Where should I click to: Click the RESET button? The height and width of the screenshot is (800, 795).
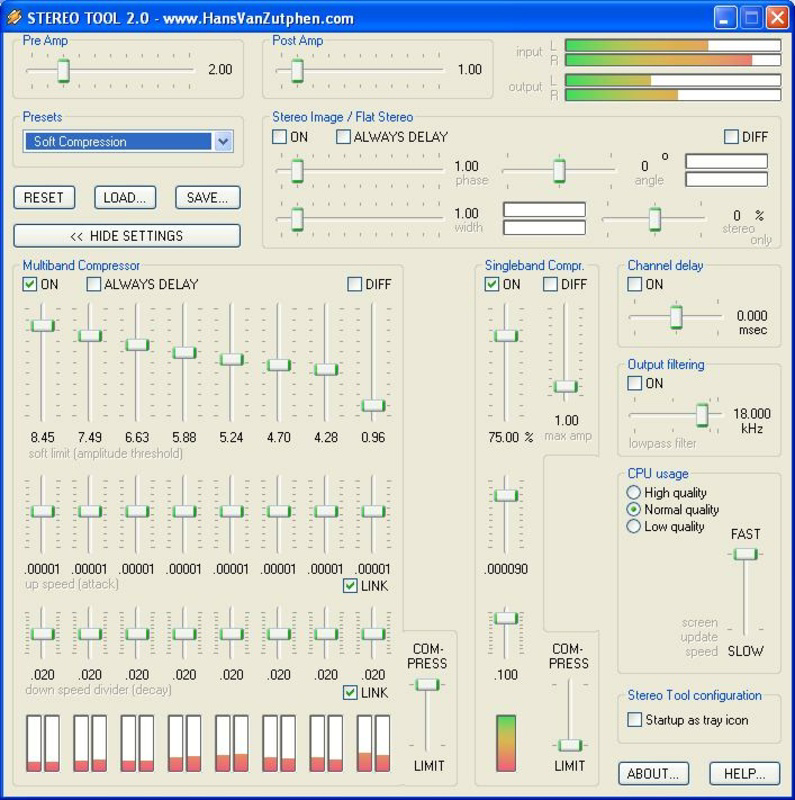[x=44, y=197]
